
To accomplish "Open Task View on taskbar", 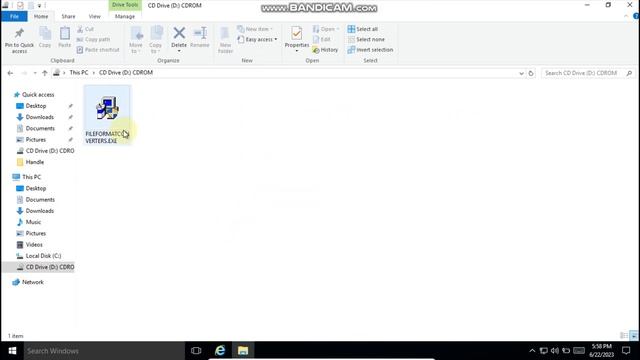I will (196, 351).
